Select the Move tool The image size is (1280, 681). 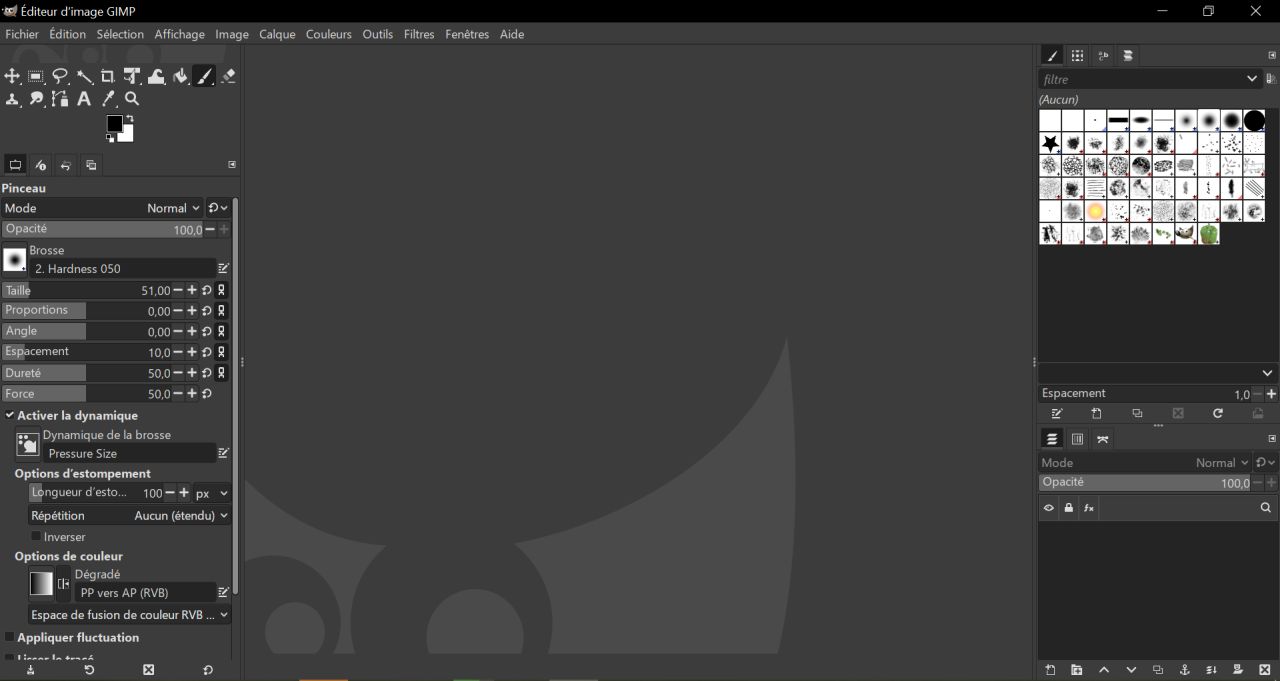13,76
